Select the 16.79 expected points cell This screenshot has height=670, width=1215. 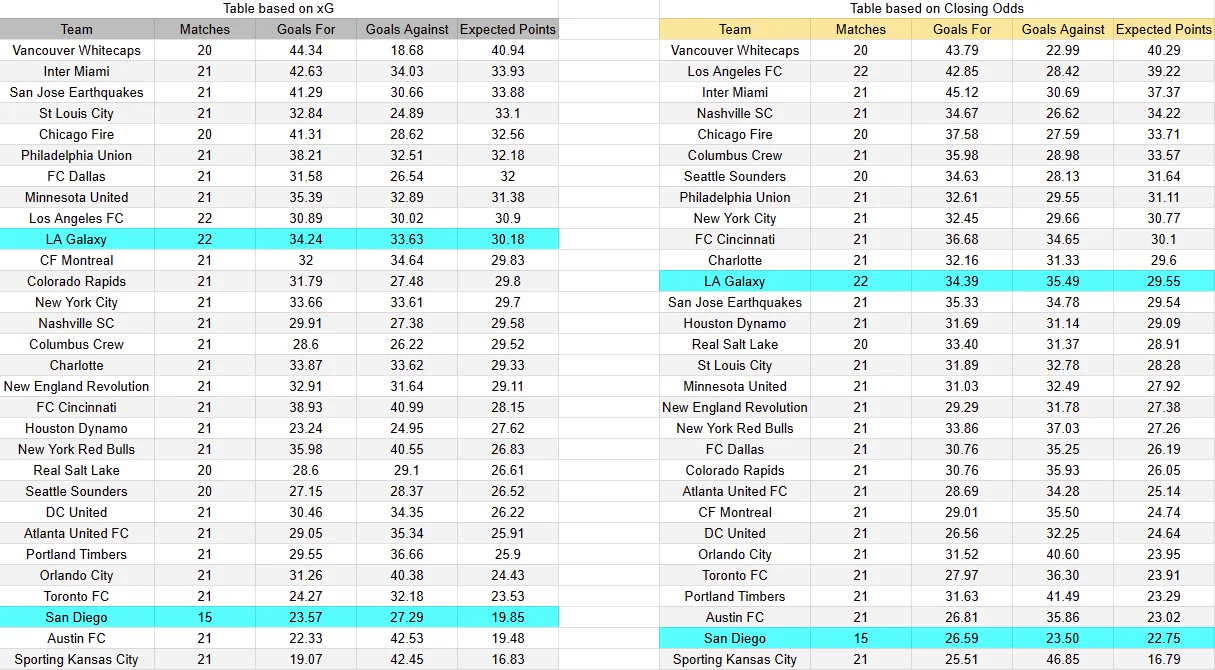coord(1164,659)
